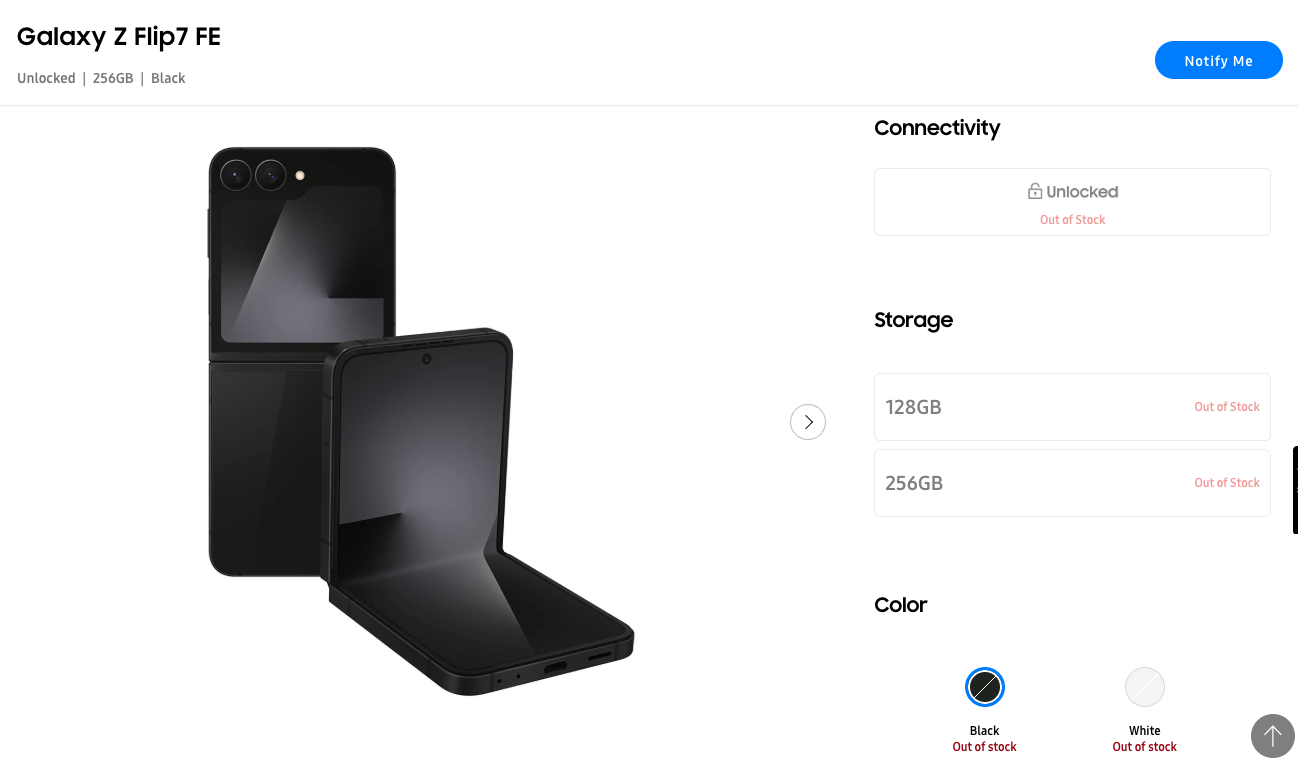Click the Connectivity section heading

click(x=937, y=128)
